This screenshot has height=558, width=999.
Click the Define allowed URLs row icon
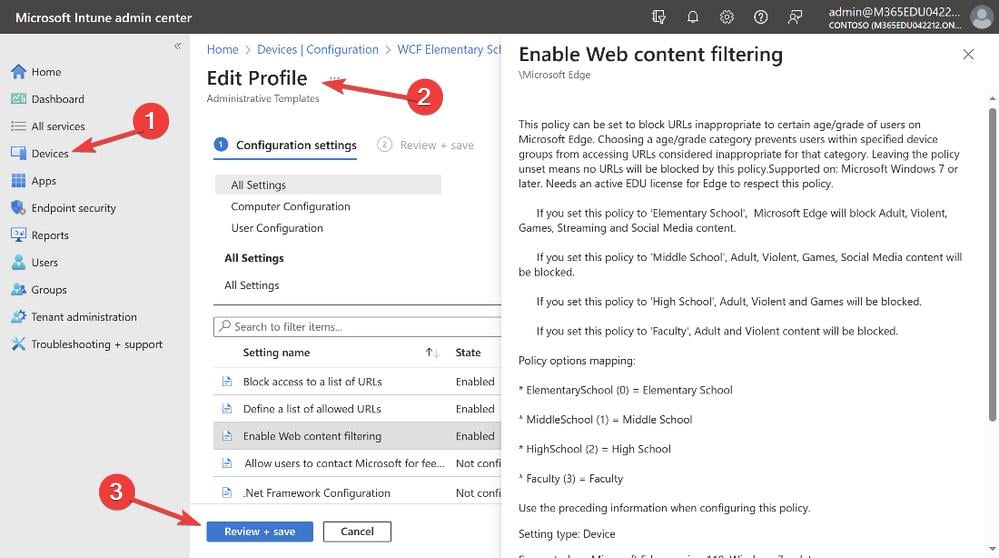(x=227, y=409)
